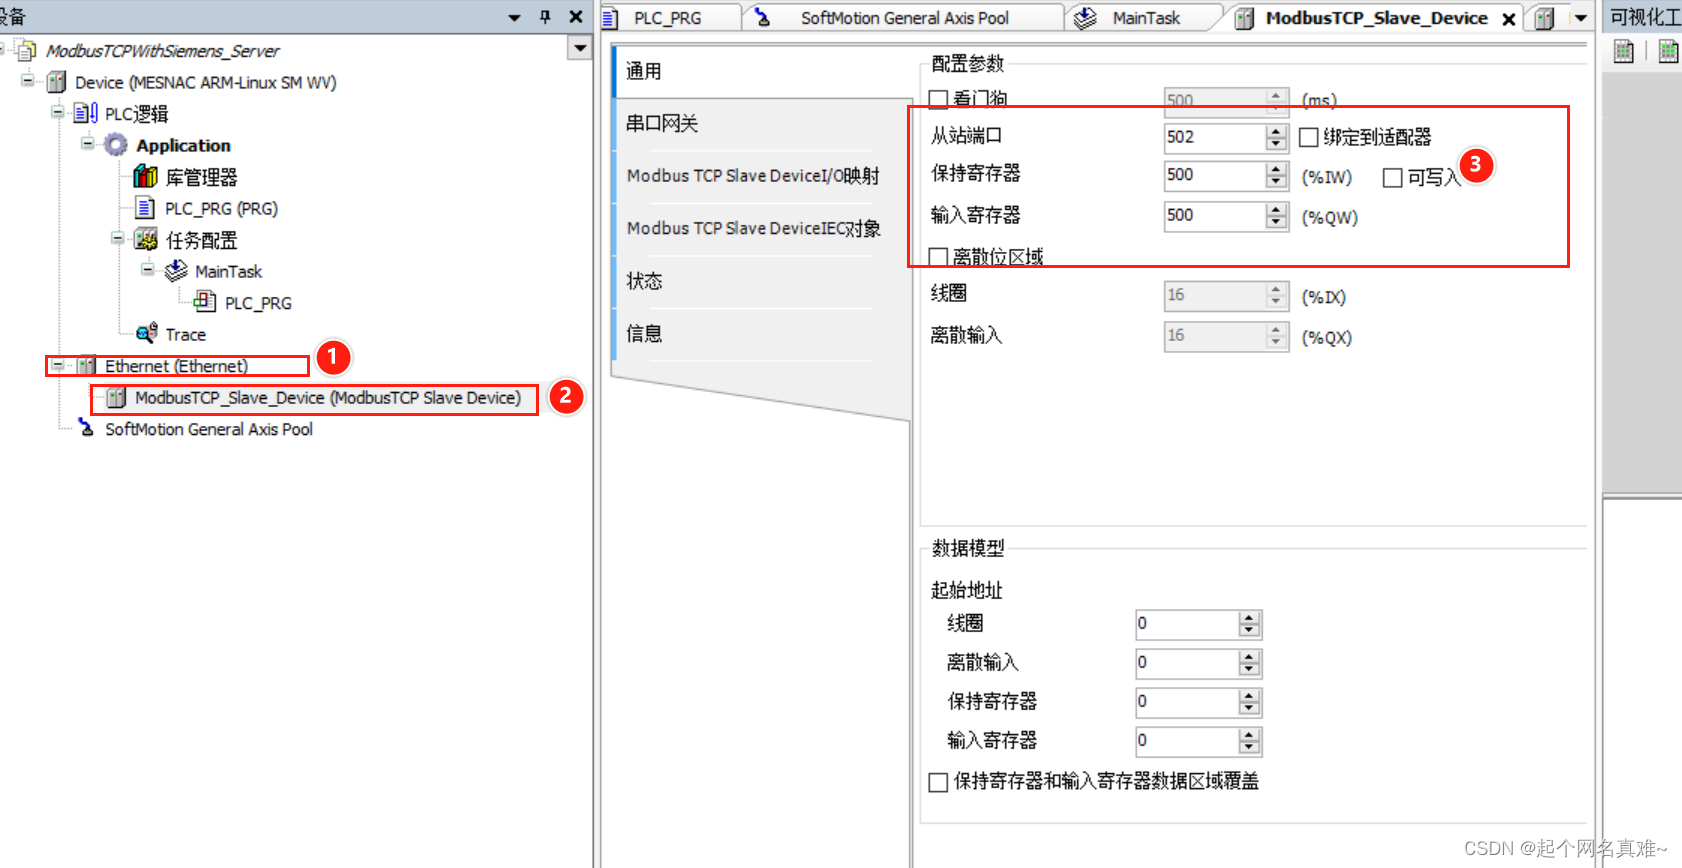Click the 从站端口 field showing 502
1682x868 pixels.
point(1214,137)
